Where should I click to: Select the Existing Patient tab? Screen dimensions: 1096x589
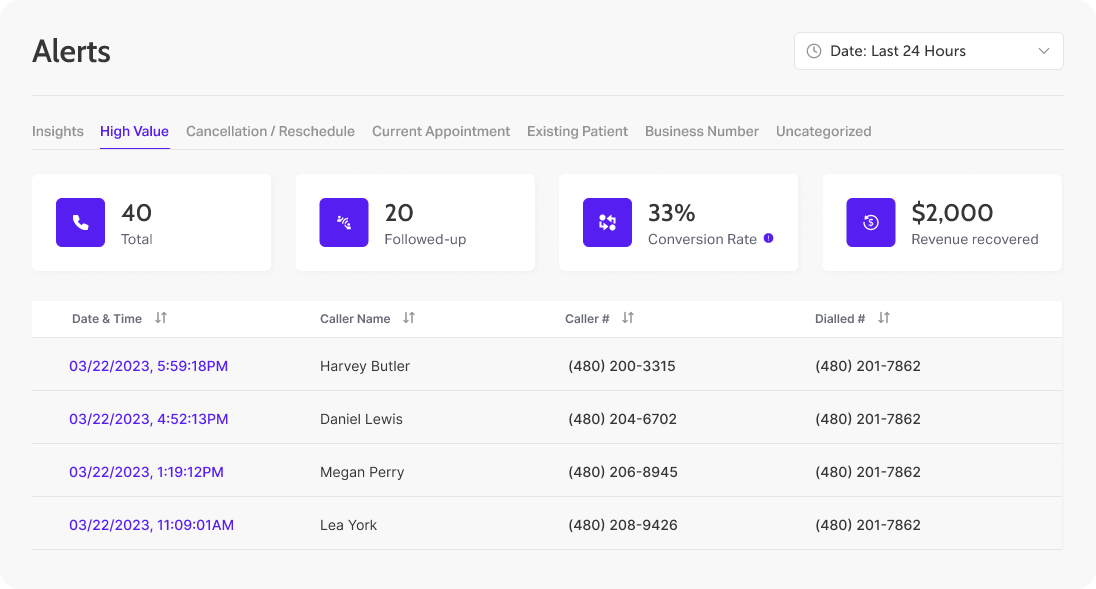point(577,131)
